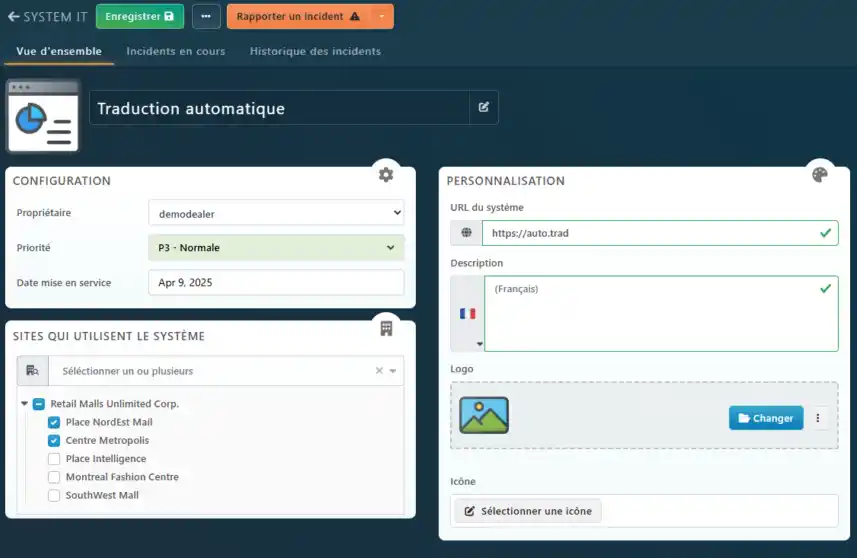Go back using SYSTEM IT arrow
Image resolution: width=858 pixels, height=558 pixels.
[14, 16]
